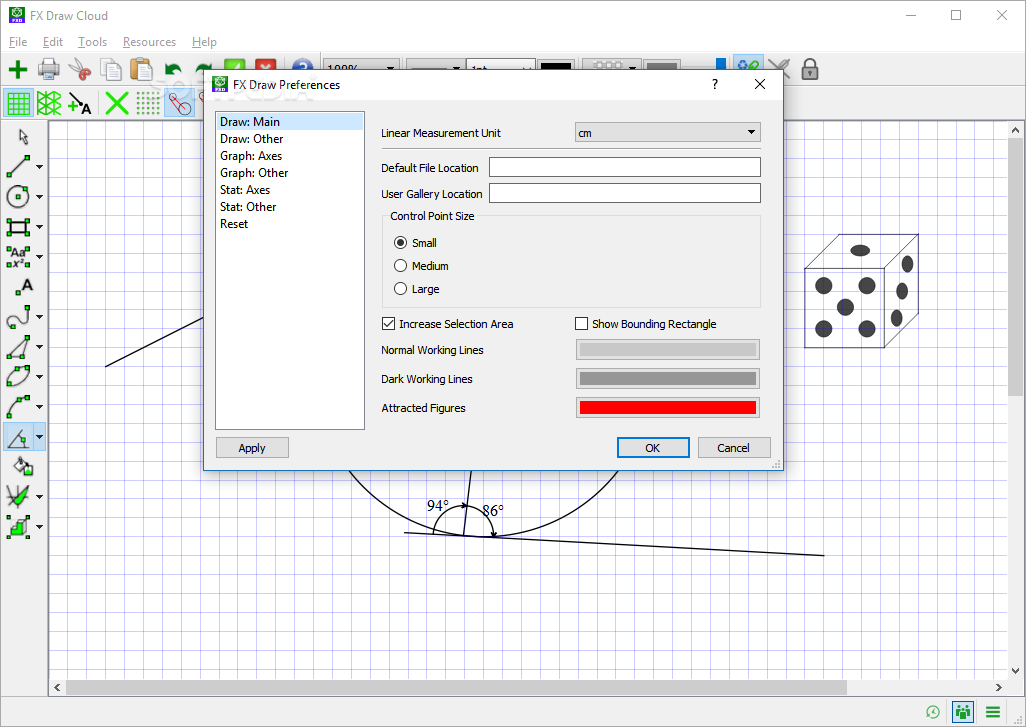Select Draw: Other preferences page
1026x727 pixels.
pyautogui.click(x=290, y=139)
